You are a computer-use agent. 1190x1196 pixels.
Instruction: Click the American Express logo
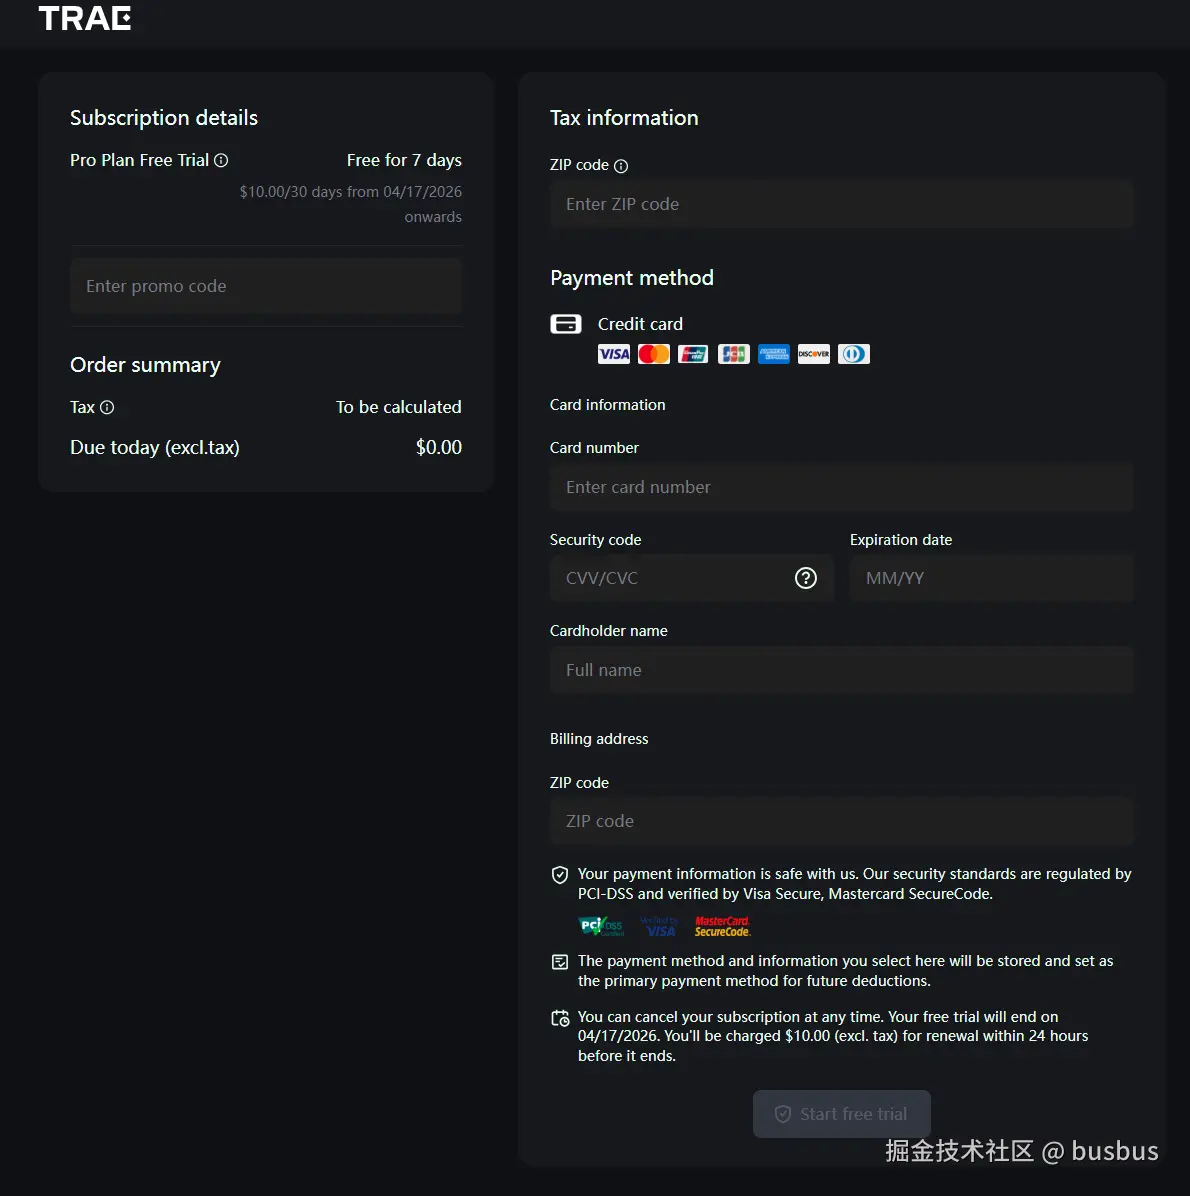click(x=774, y=354)
